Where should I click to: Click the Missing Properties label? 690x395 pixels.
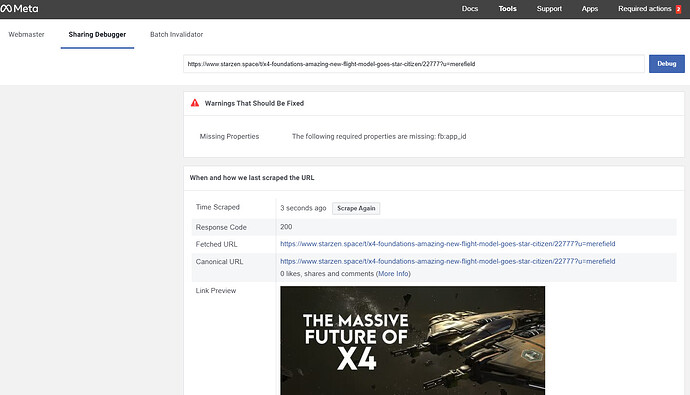pos(229,136)
